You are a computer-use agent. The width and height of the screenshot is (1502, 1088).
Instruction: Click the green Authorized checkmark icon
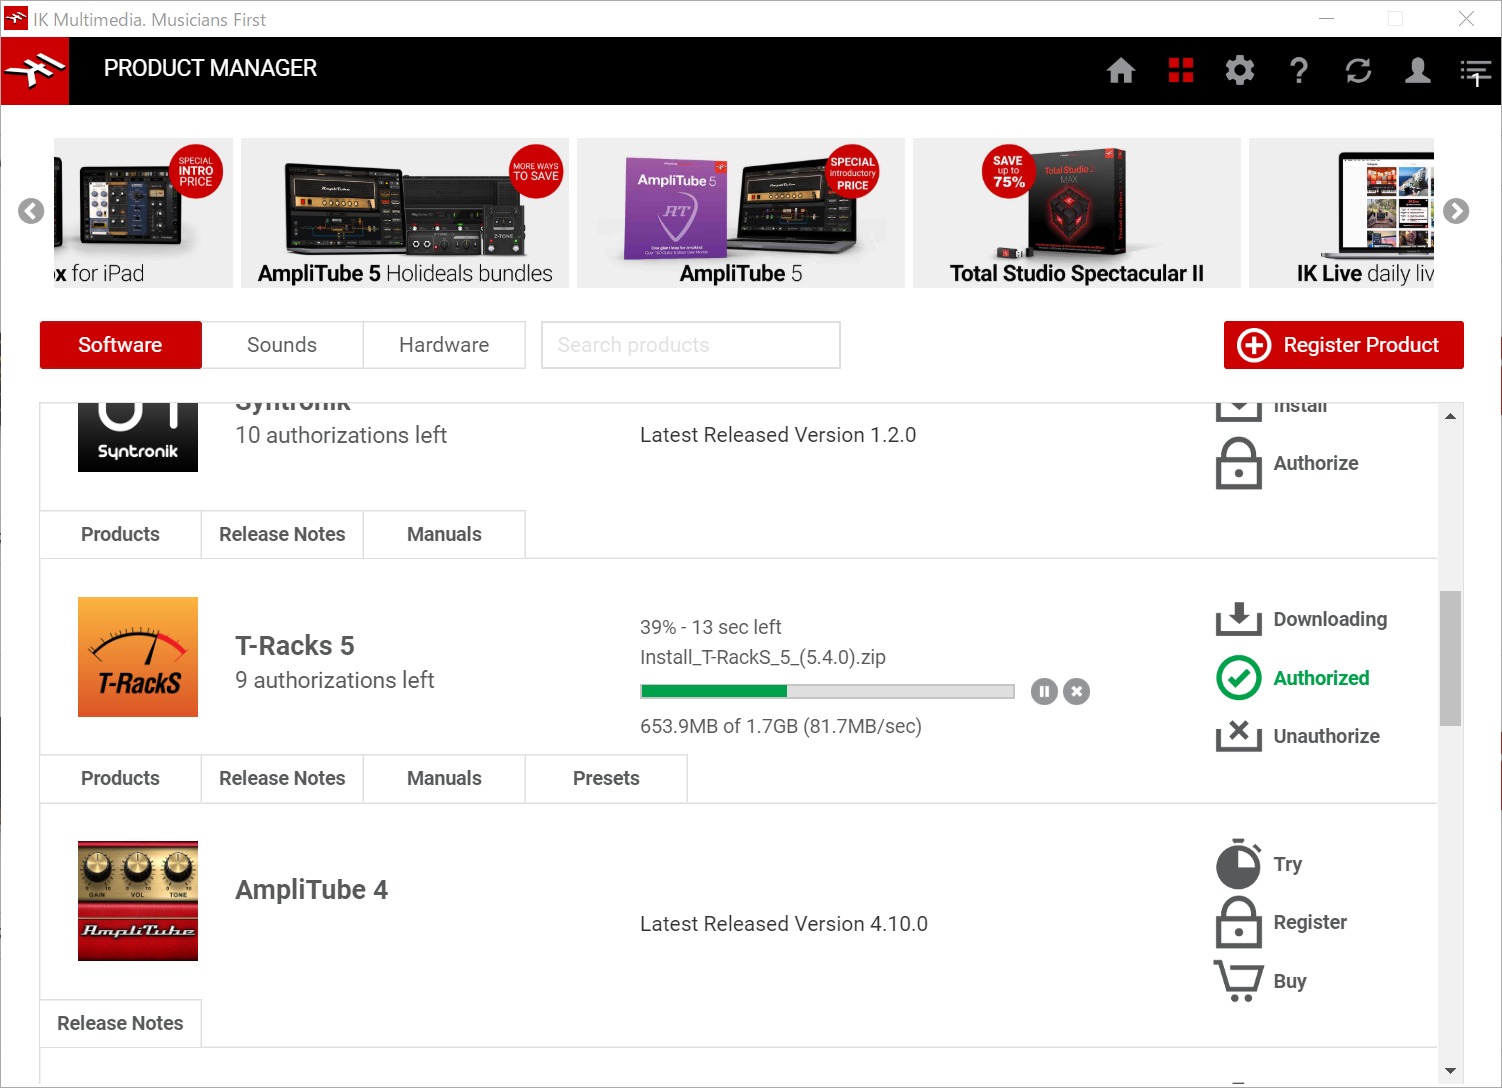click(1239, 678)
